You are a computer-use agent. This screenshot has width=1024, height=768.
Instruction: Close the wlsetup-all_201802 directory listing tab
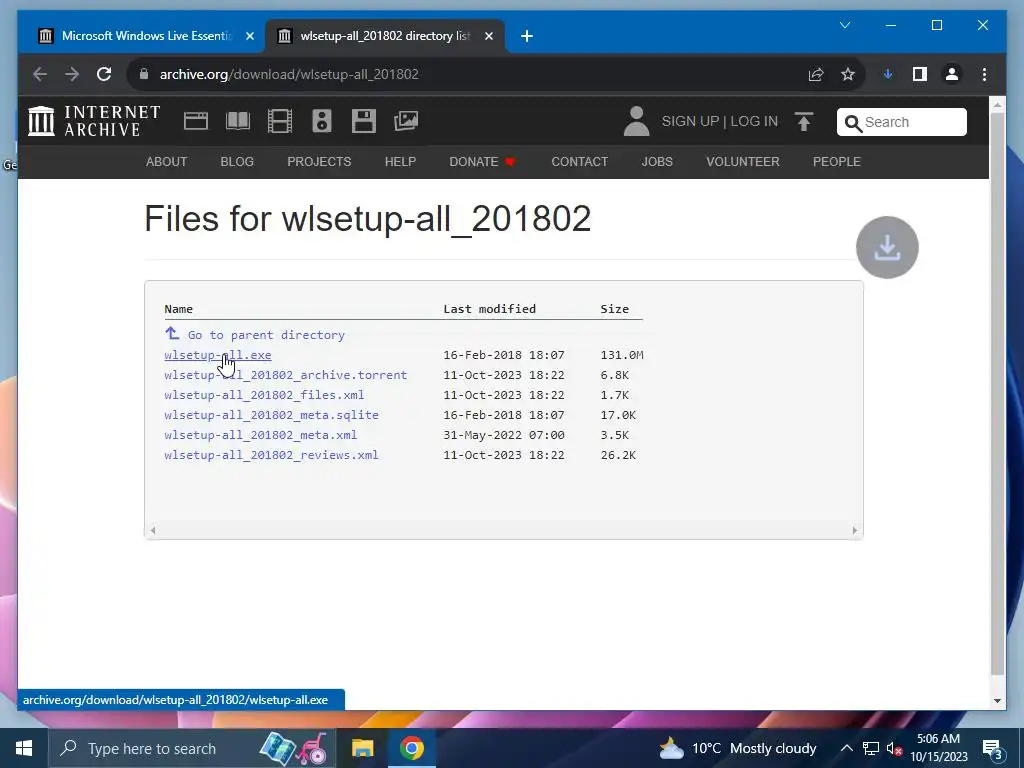(x=488, y=36)
